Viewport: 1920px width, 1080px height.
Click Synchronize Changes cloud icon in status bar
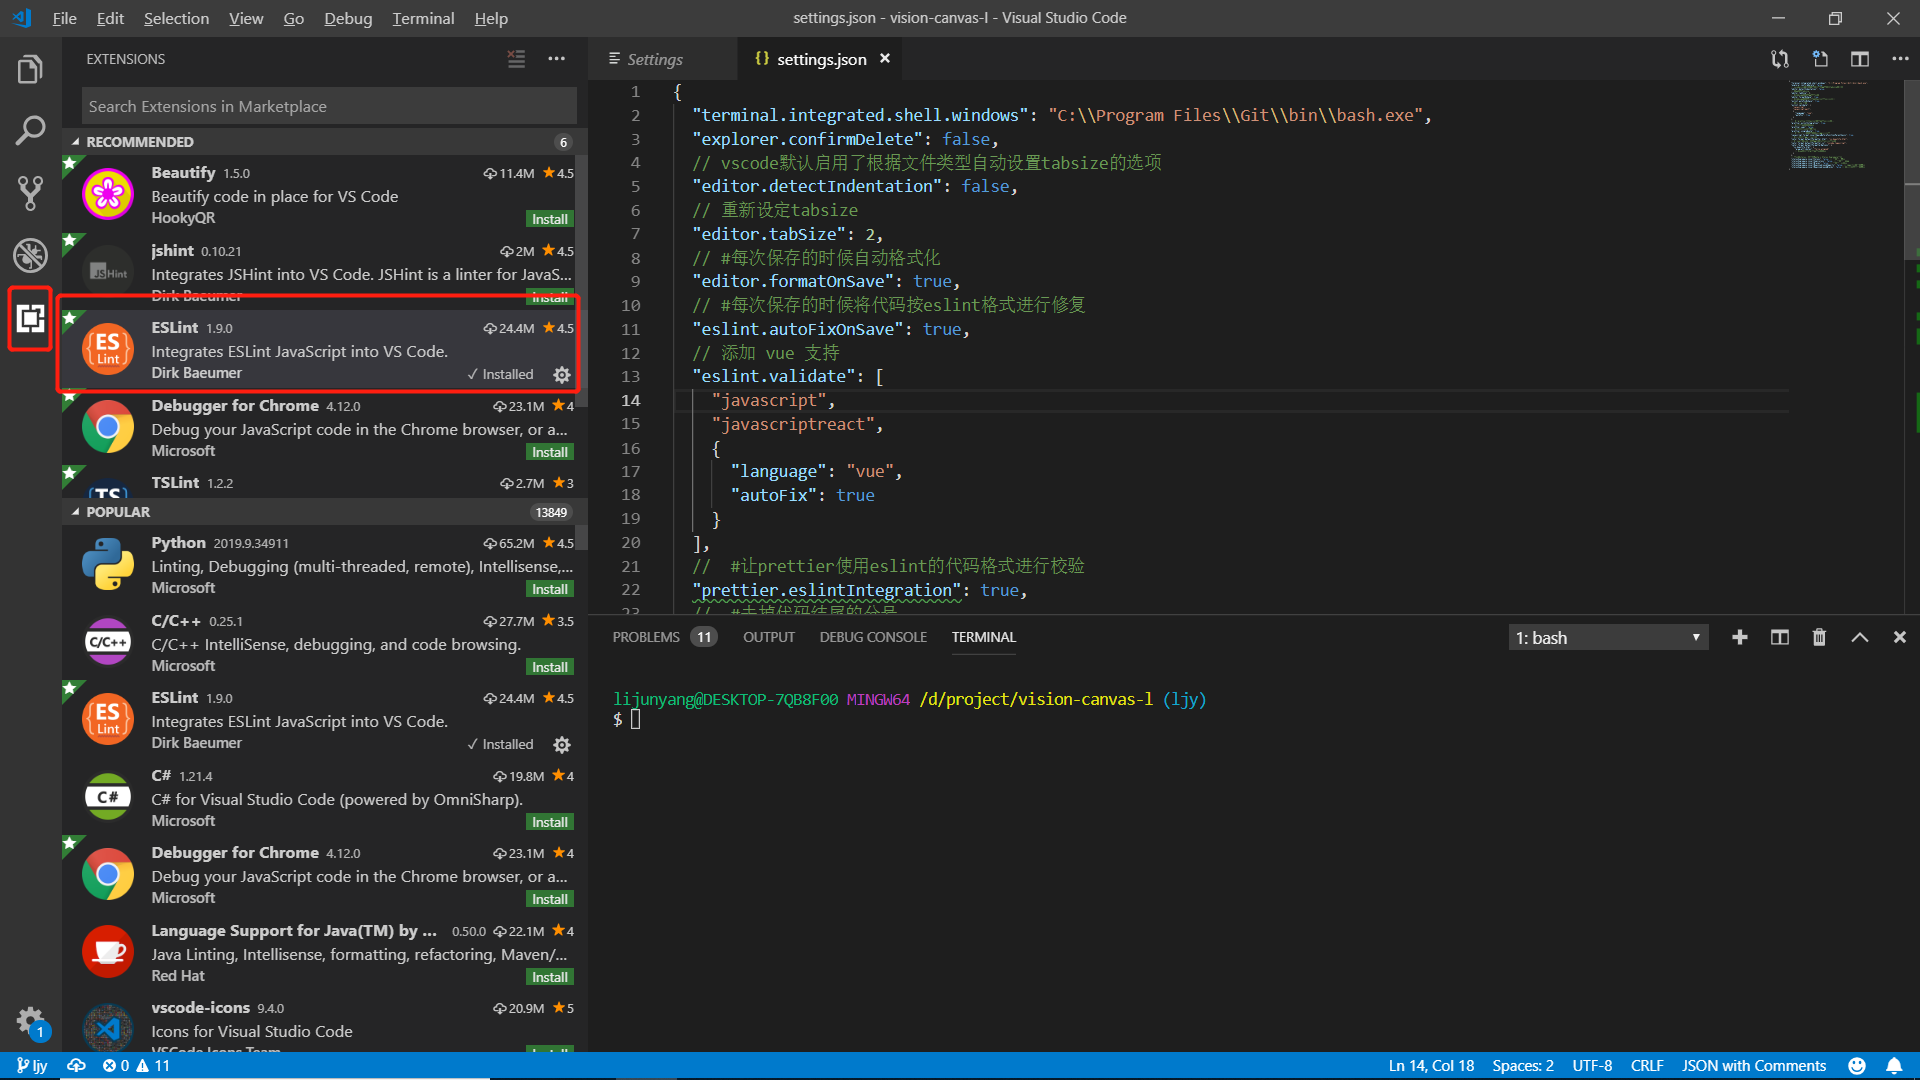(x=76, y=1066)
